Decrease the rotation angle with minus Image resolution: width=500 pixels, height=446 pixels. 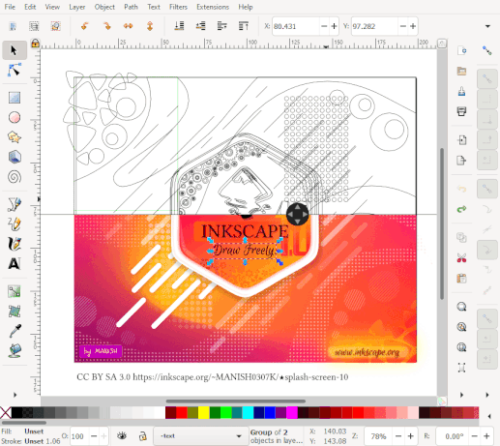coord(475,436)
